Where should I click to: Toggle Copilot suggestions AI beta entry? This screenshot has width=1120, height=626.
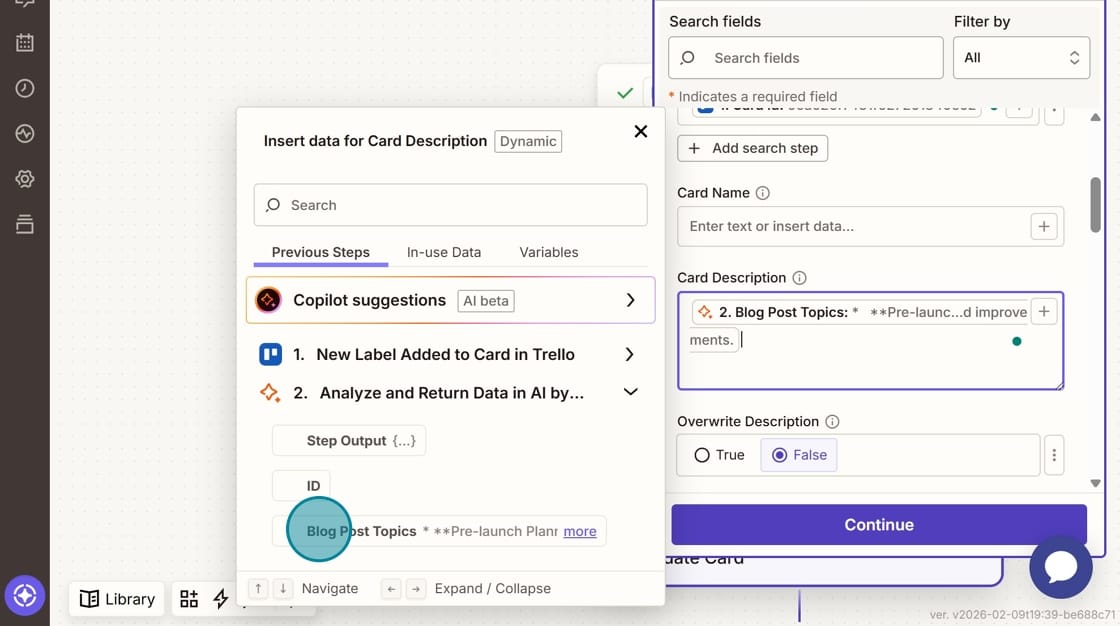(450, 300)
